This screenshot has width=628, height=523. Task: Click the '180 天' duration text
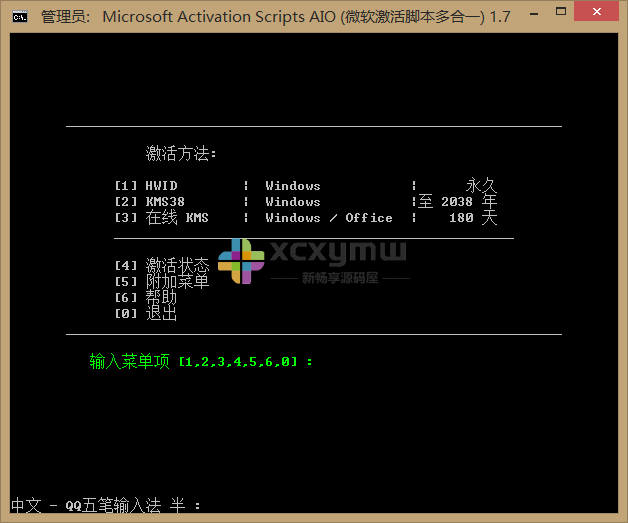[473, 217]
